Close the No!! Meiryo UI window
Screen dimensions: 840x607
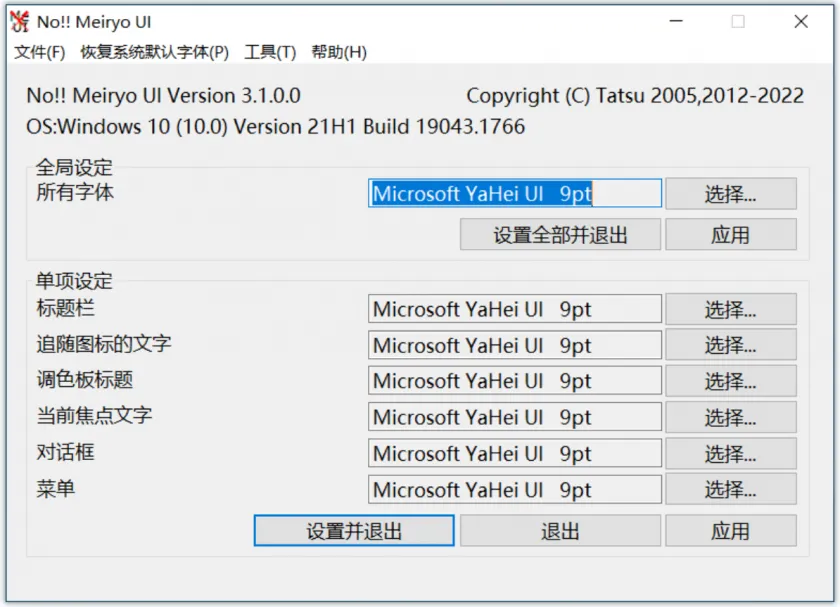tap(801, 21)
